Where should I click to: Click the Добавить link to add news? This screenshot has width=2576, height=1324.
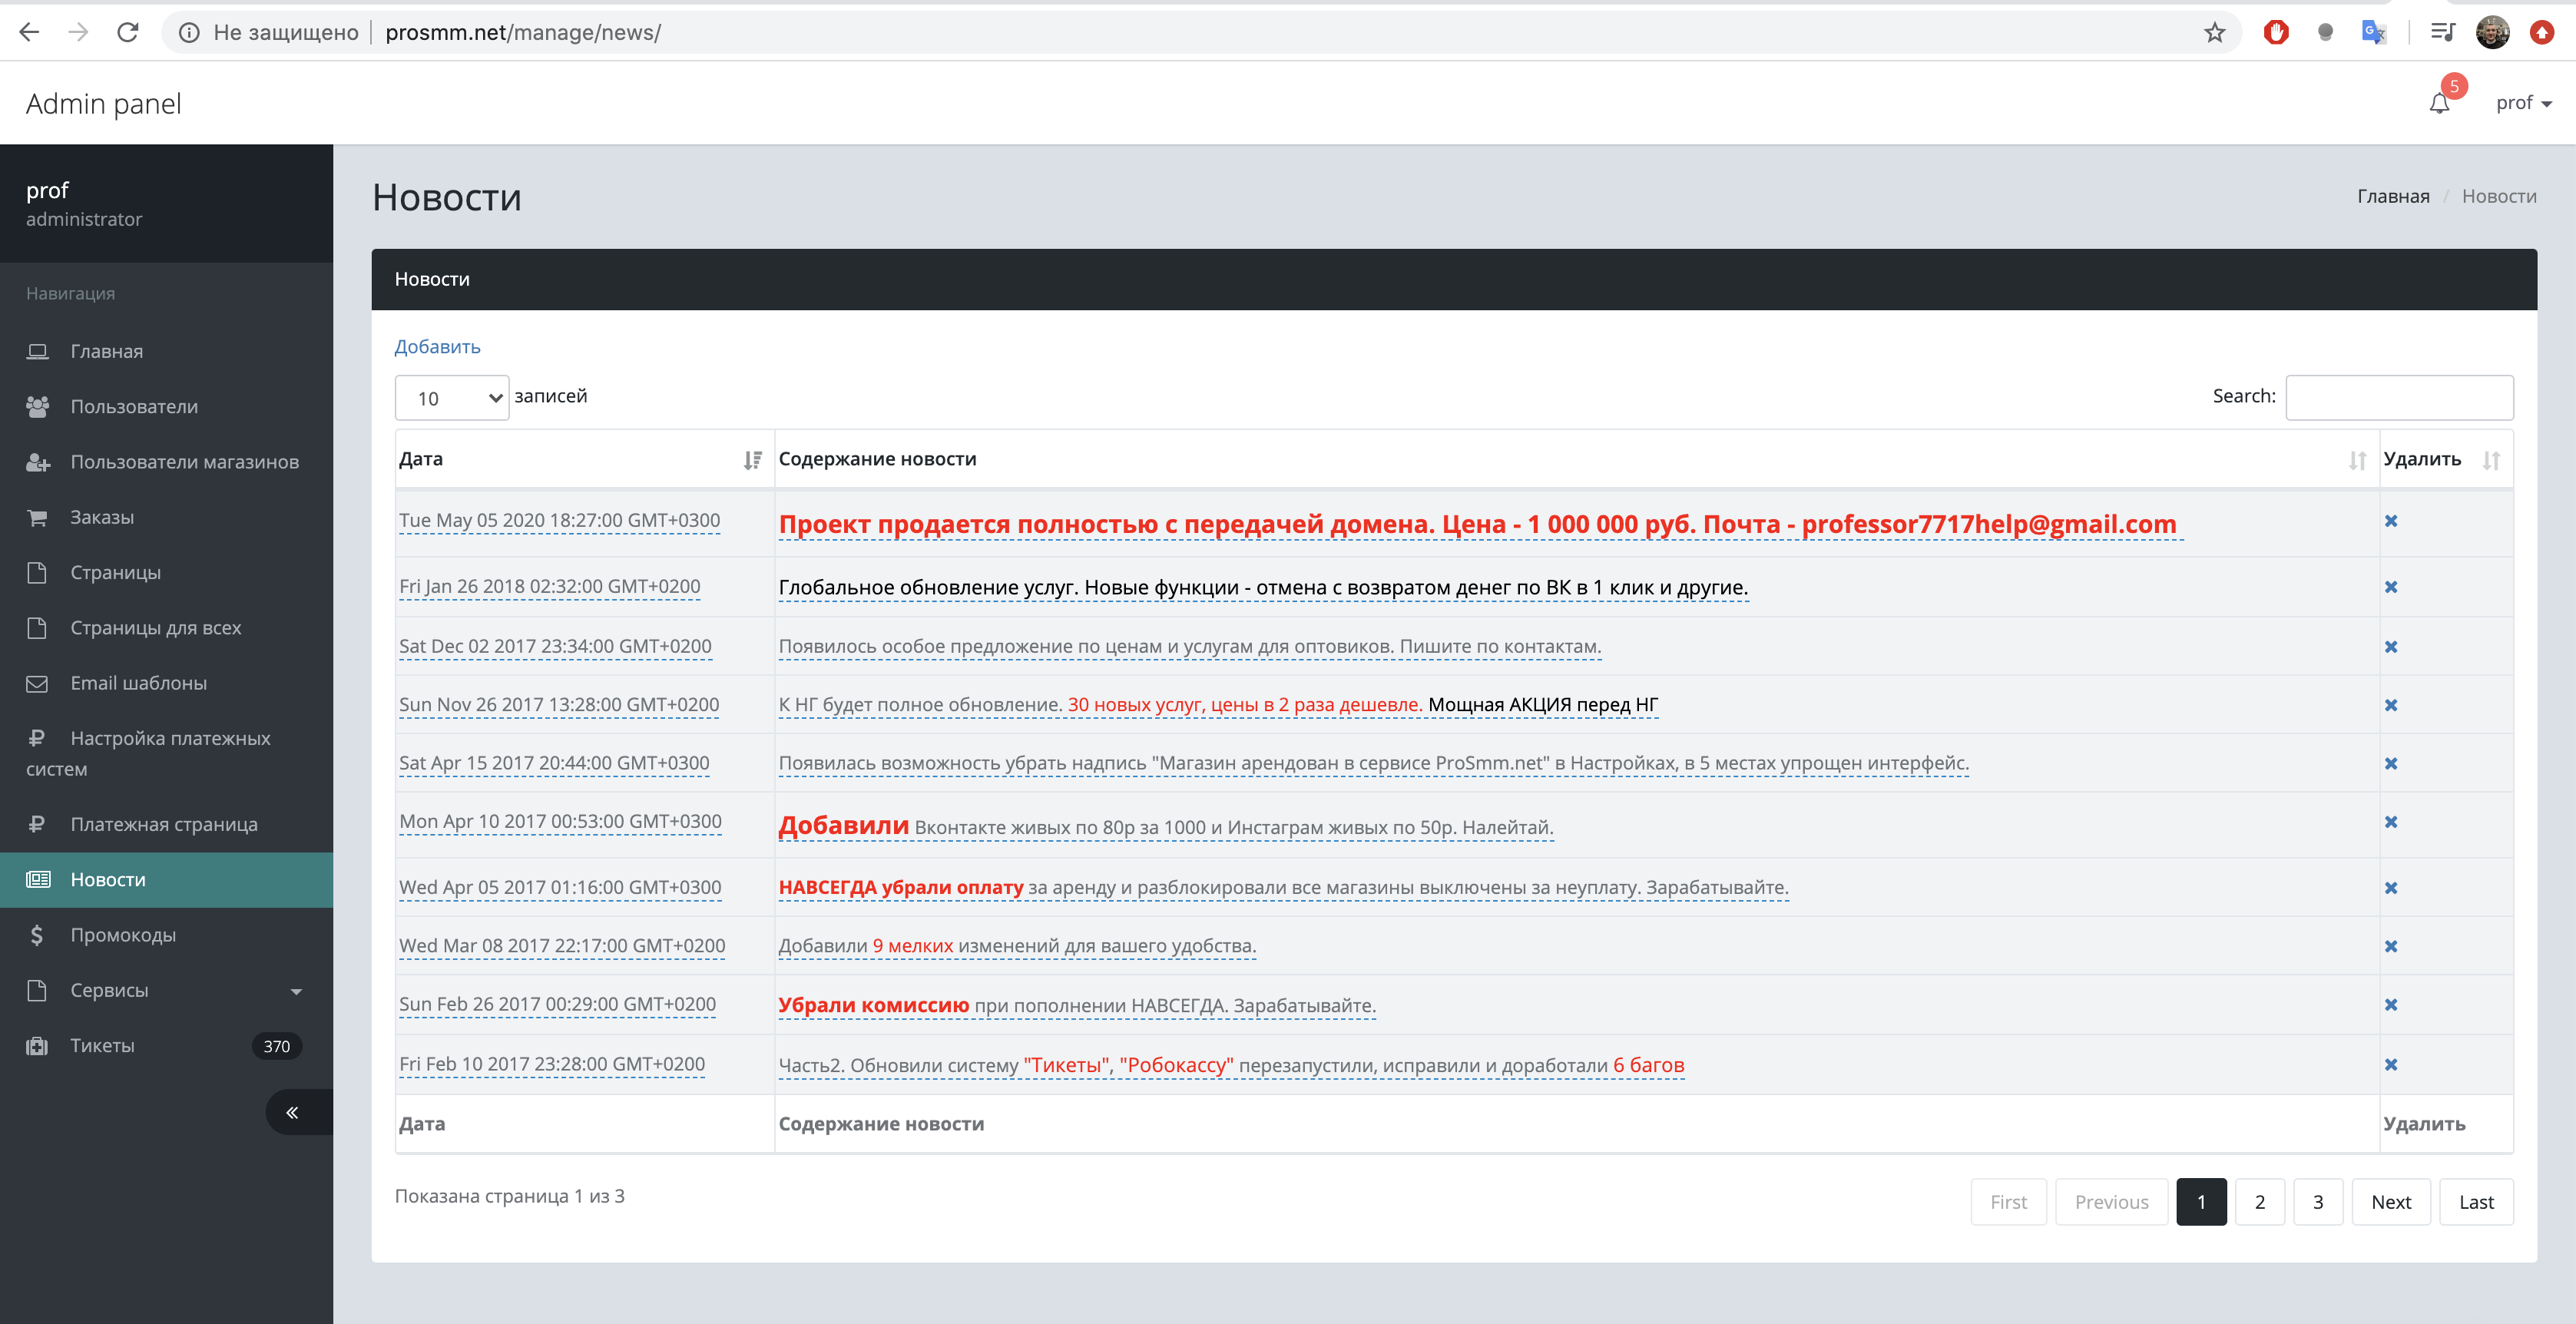point(437,346)
